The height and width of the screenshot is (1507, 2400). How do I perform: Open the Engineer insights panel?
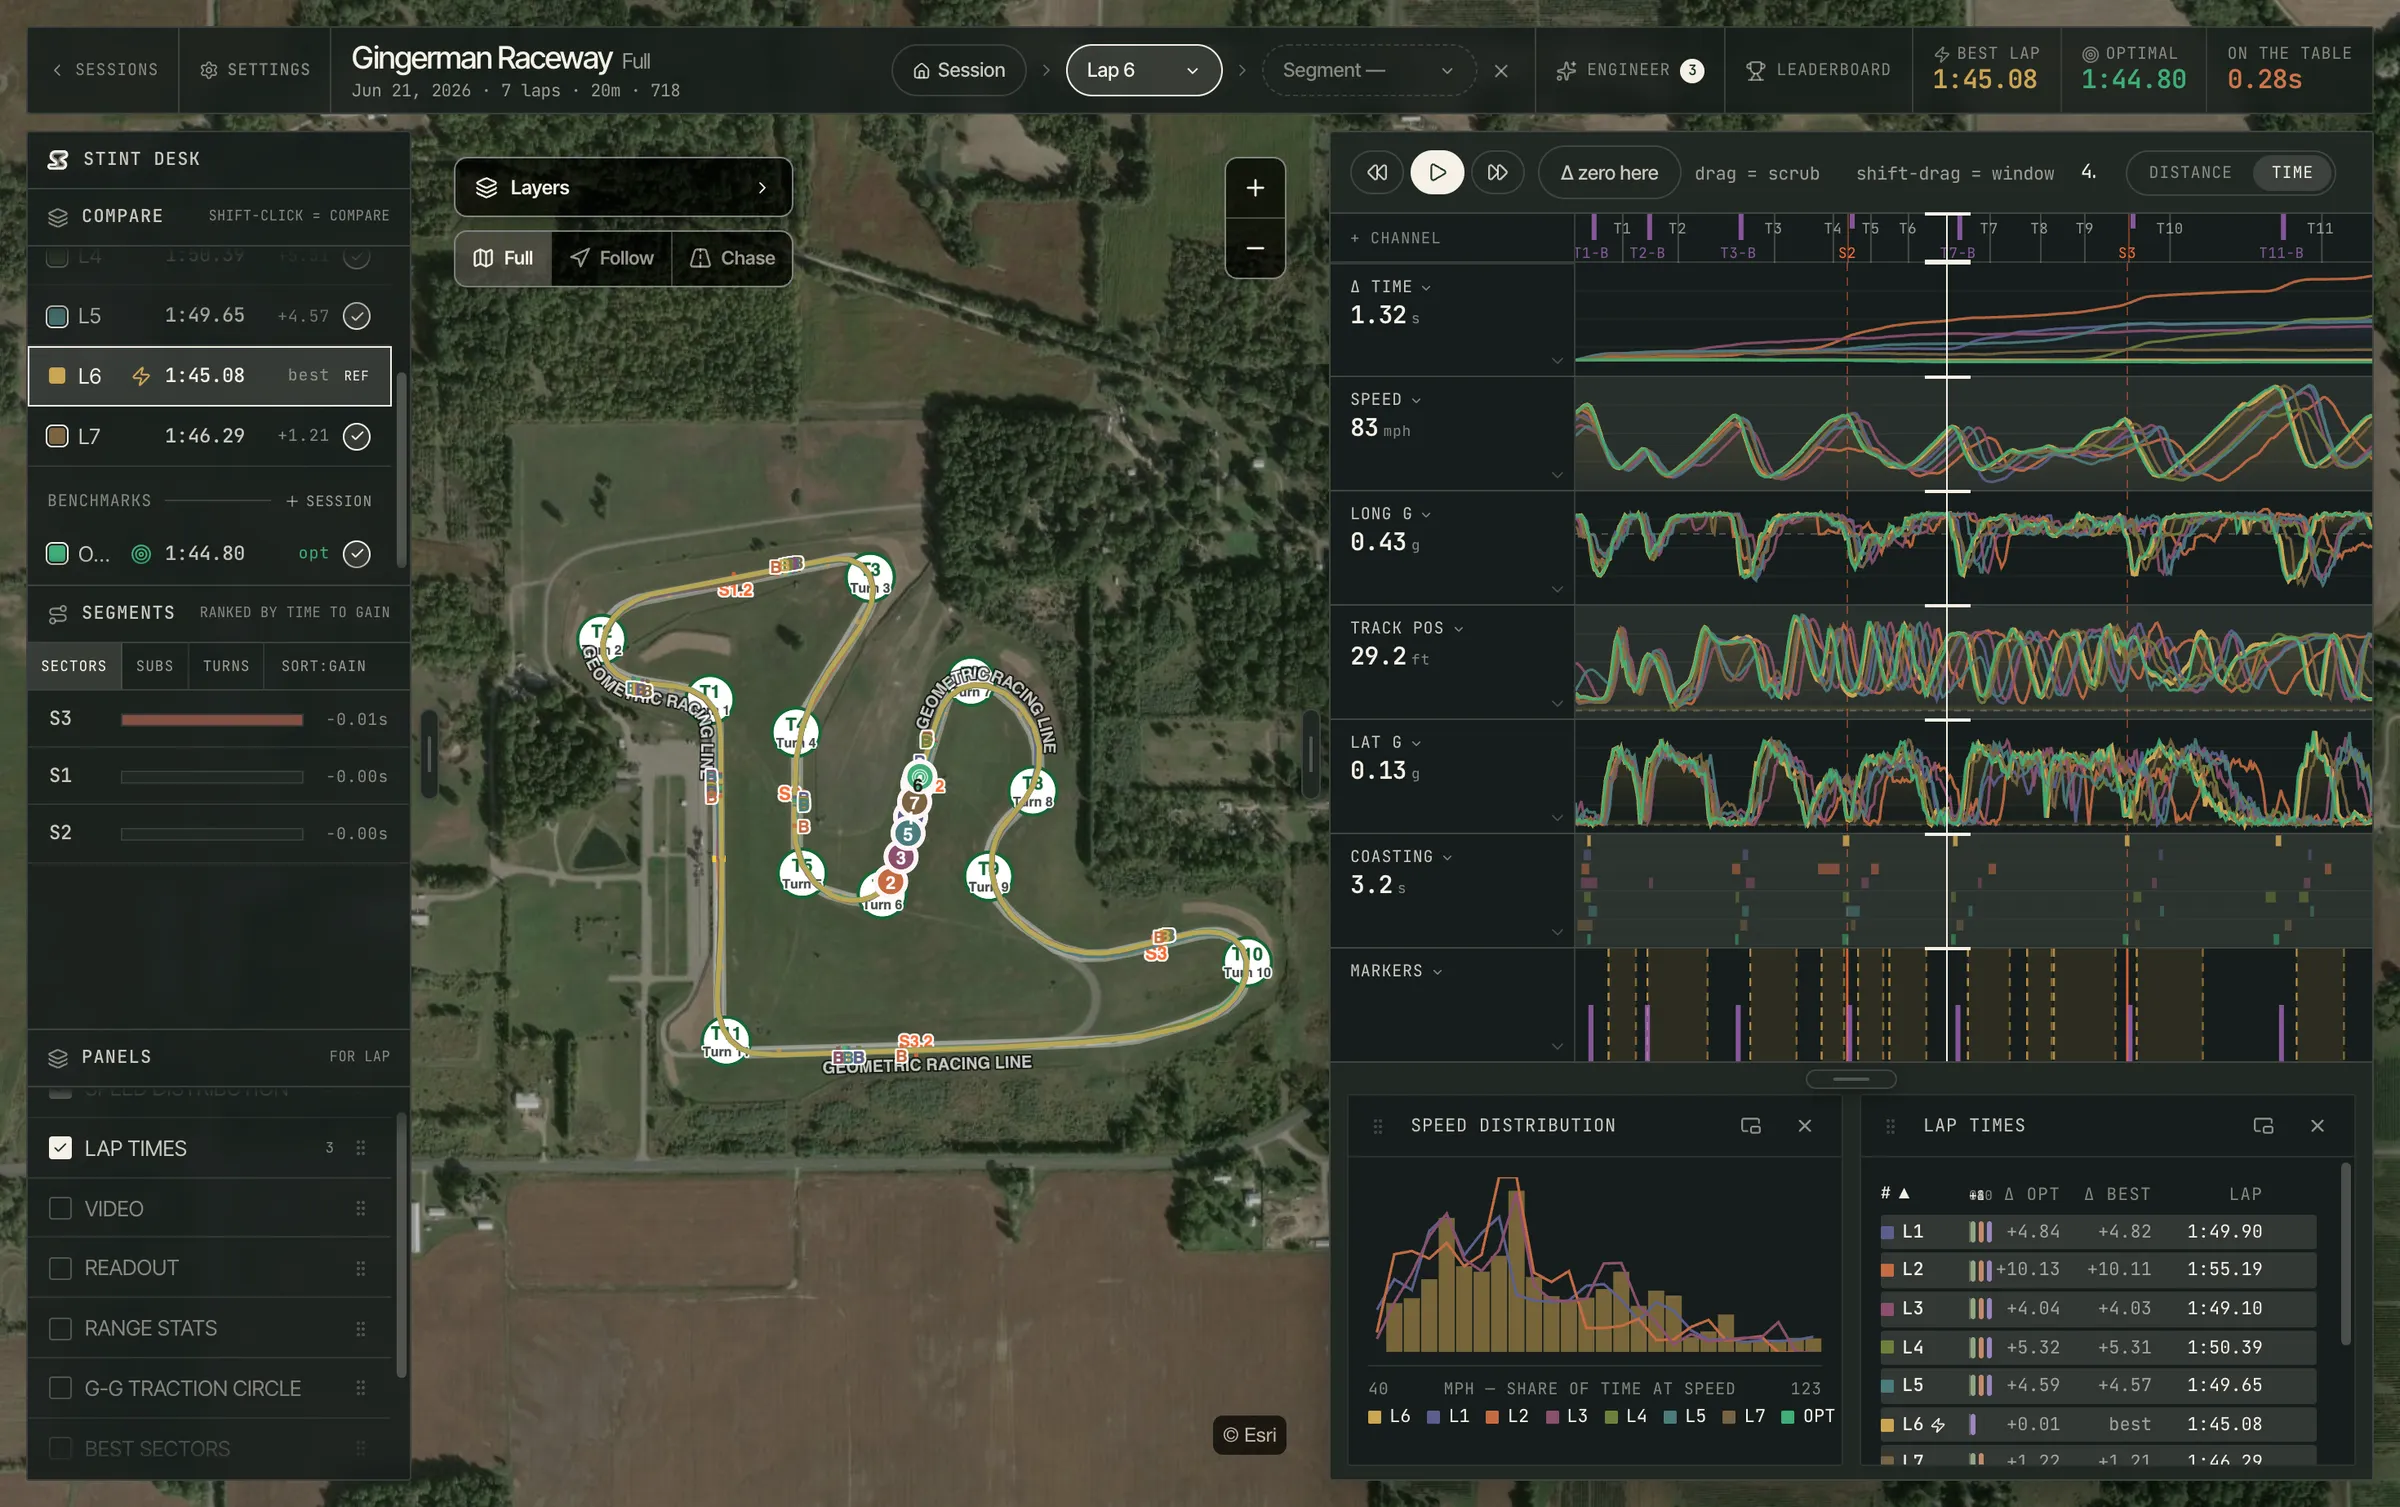coord(1630,70)
